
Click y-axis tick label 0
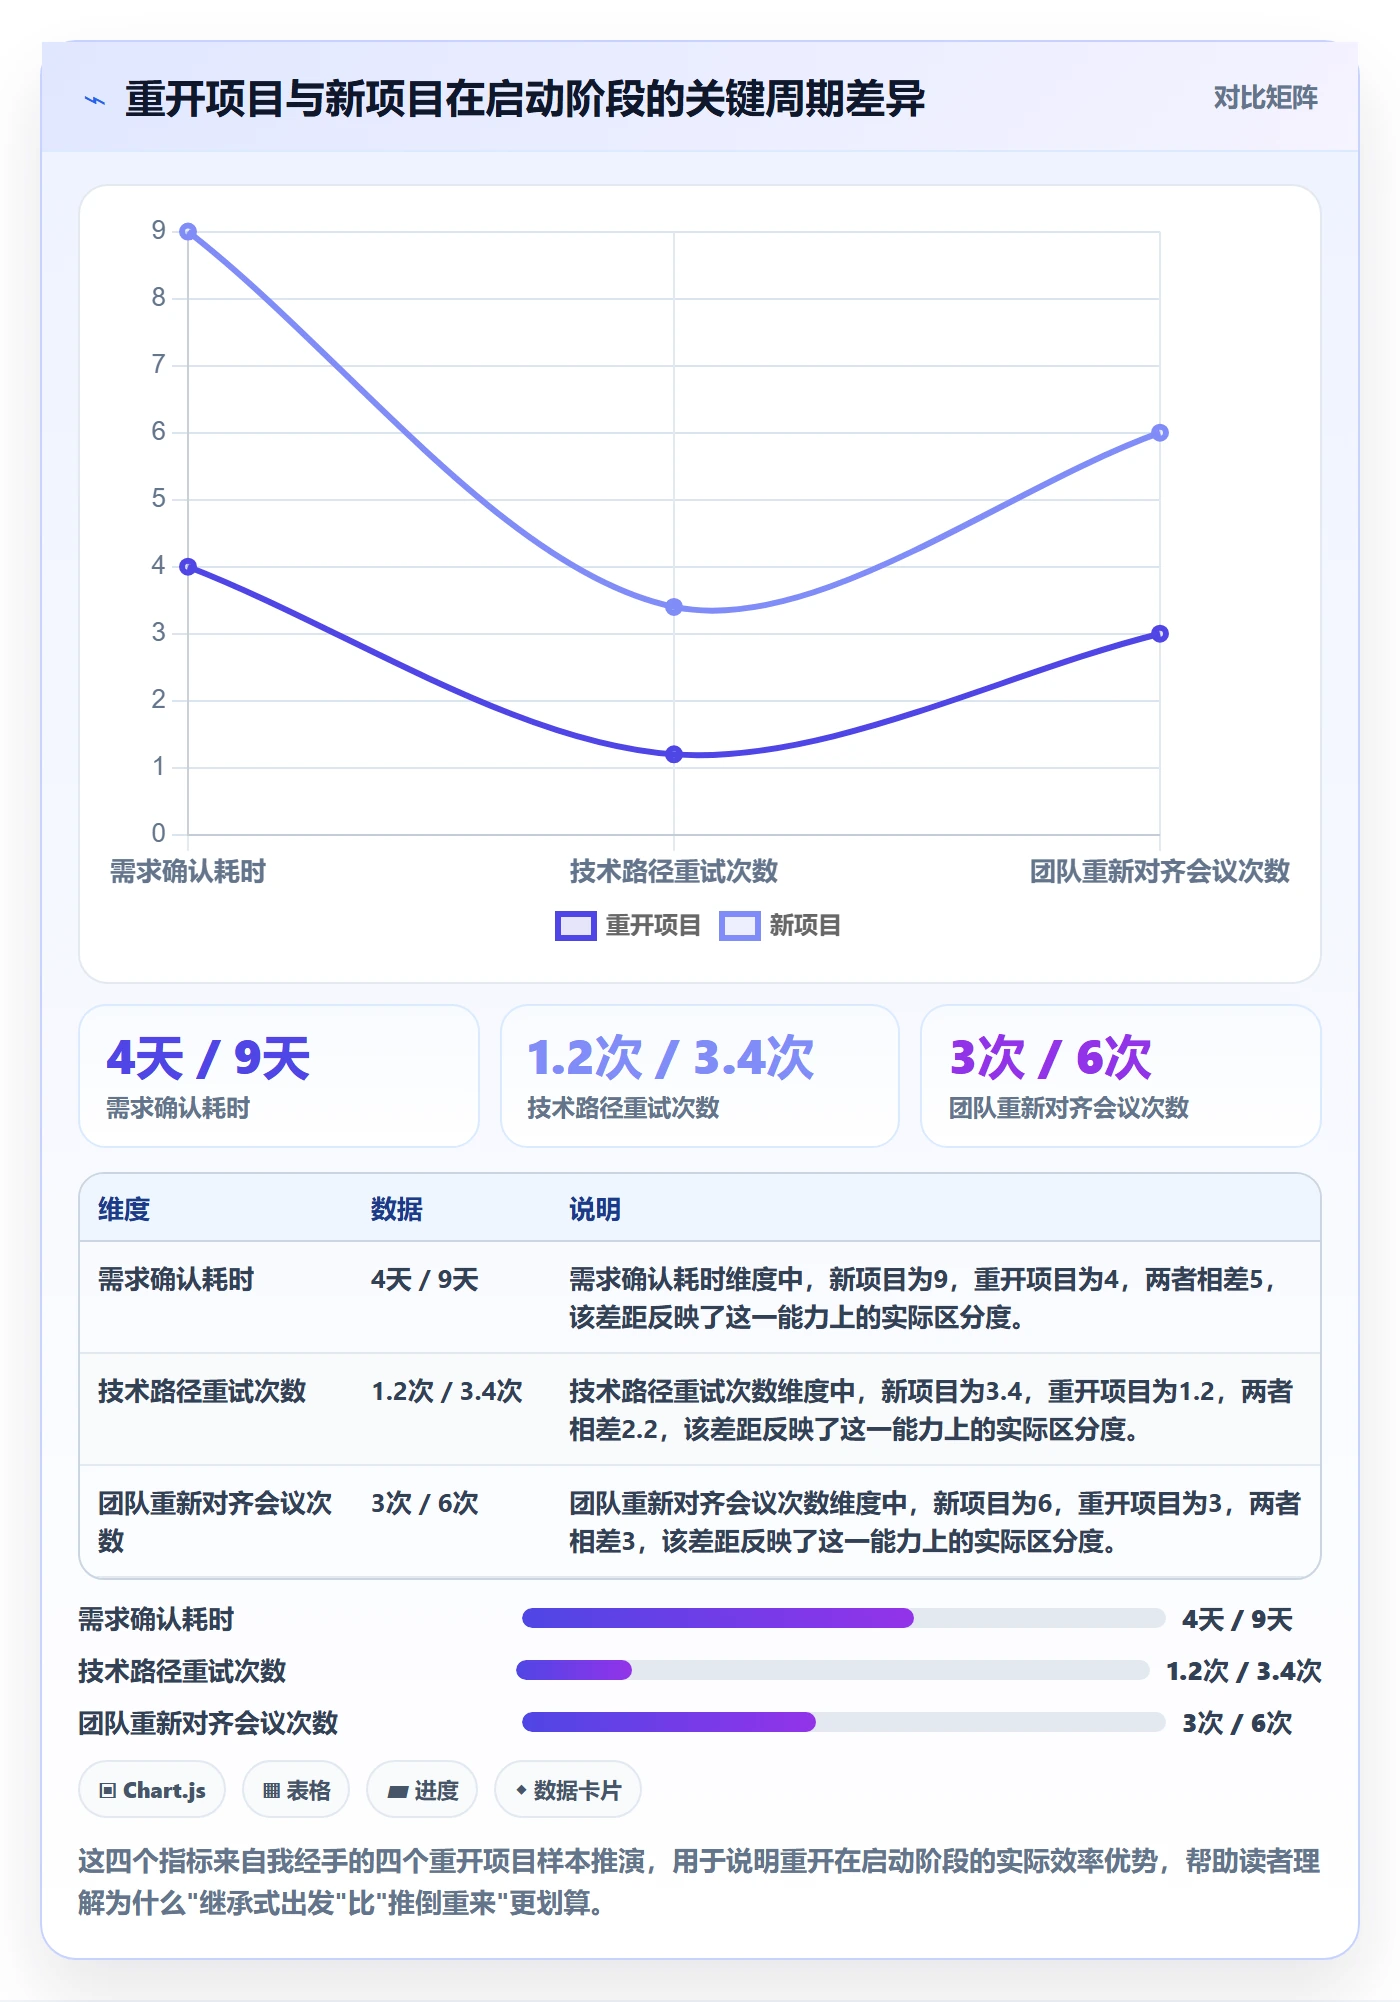coord(159,834)
